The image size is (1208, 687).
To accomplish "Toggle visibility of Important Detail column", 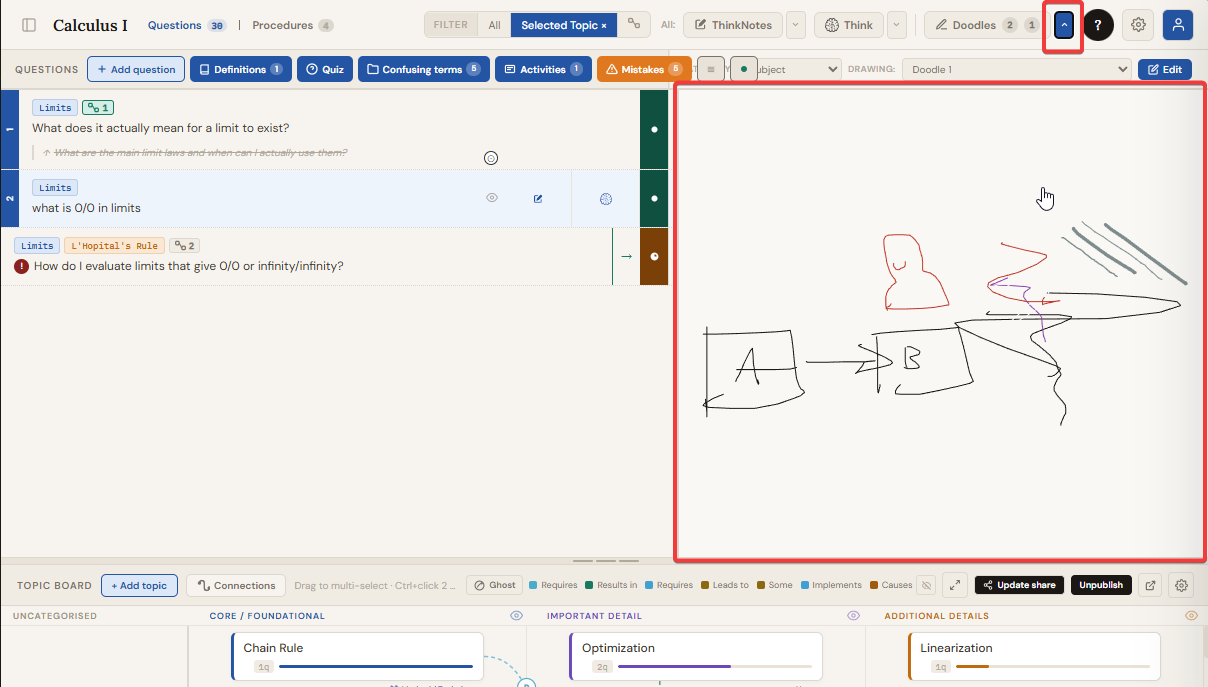I will 854,616.
